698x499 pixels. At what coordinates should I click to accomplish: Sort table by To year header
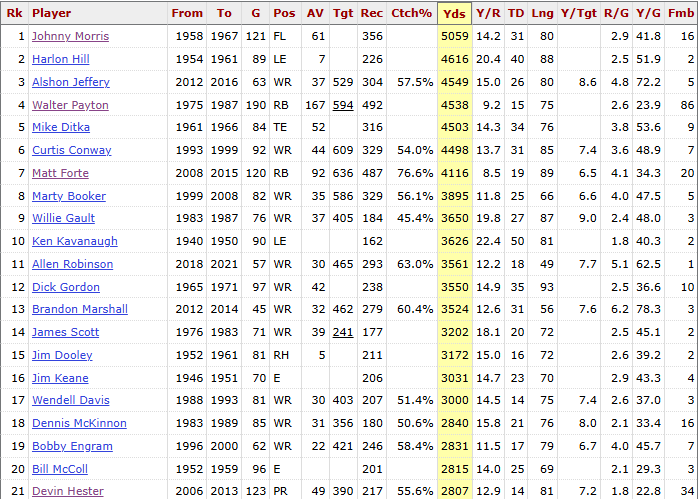[x=224, y=13]
